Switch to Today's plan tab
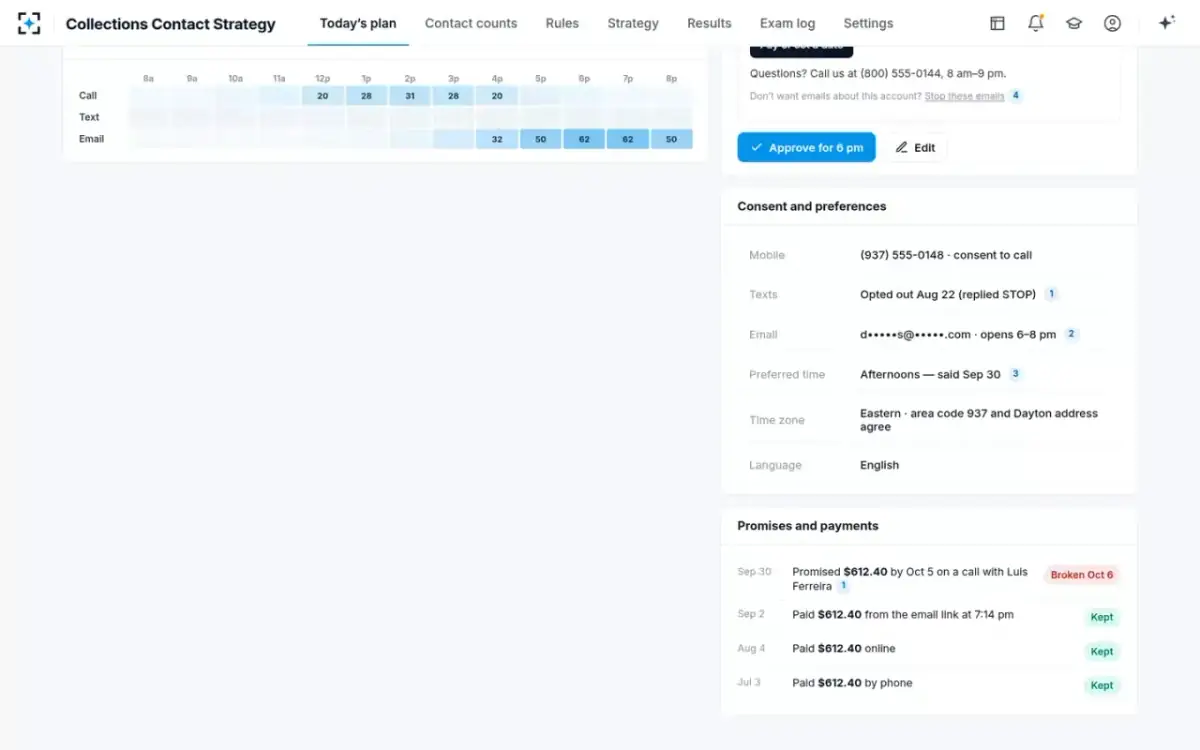 358,23
